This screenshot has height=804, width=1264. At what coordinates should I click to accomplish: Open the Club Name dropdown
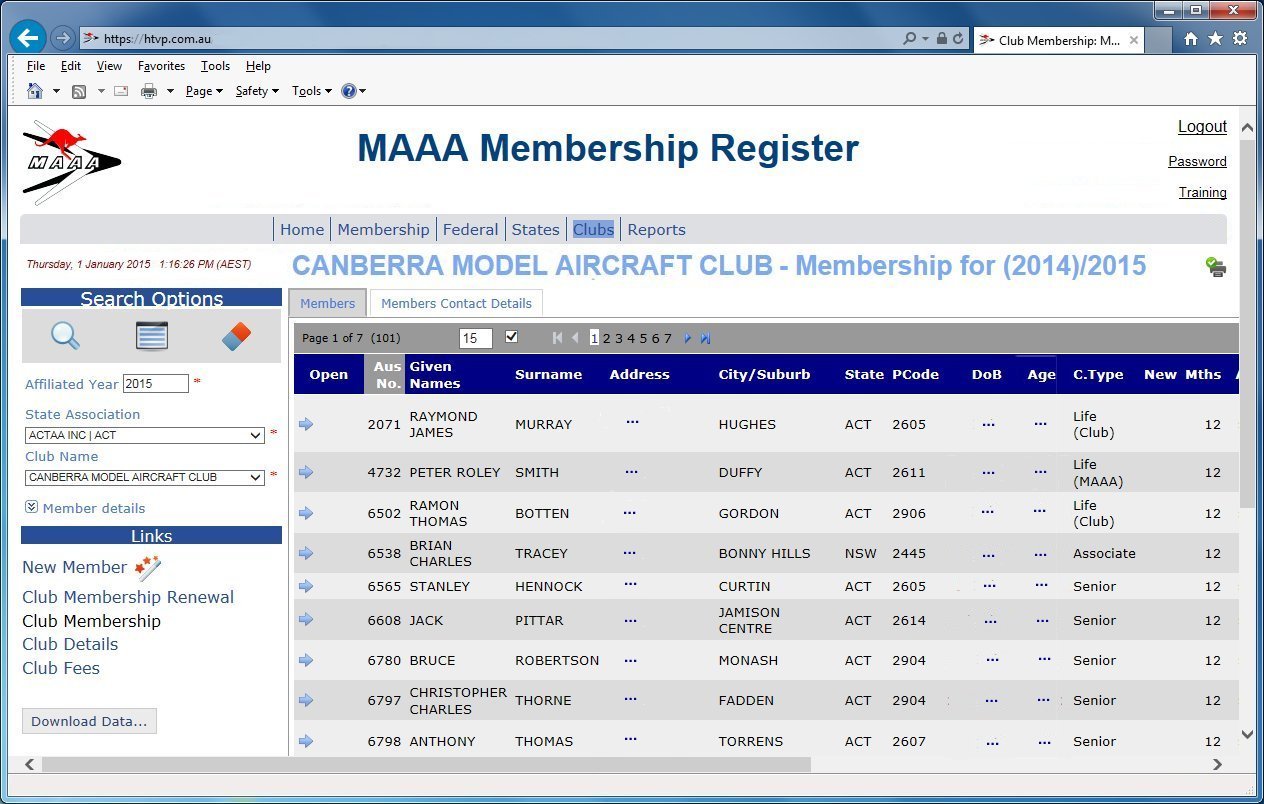click(145, 477)
